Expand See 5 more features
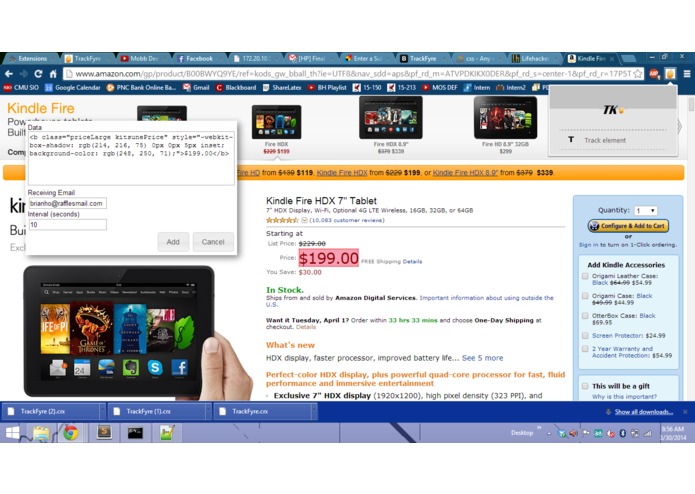 tap(482, 358)
